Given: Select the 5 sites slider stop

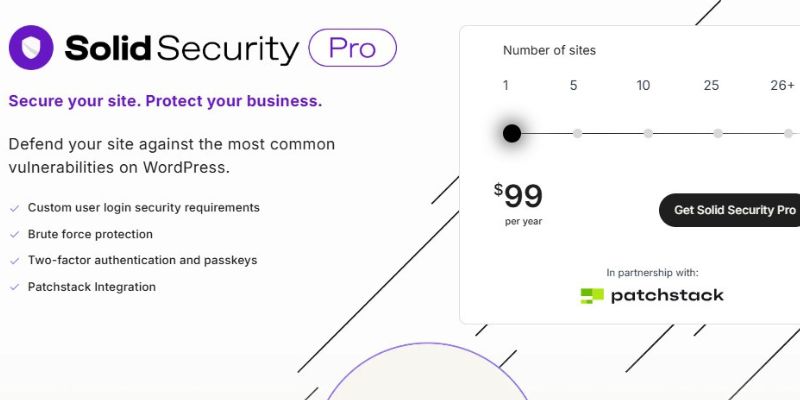Looking at the screenshot, I should pyautogui.click(x=577, y=133).
